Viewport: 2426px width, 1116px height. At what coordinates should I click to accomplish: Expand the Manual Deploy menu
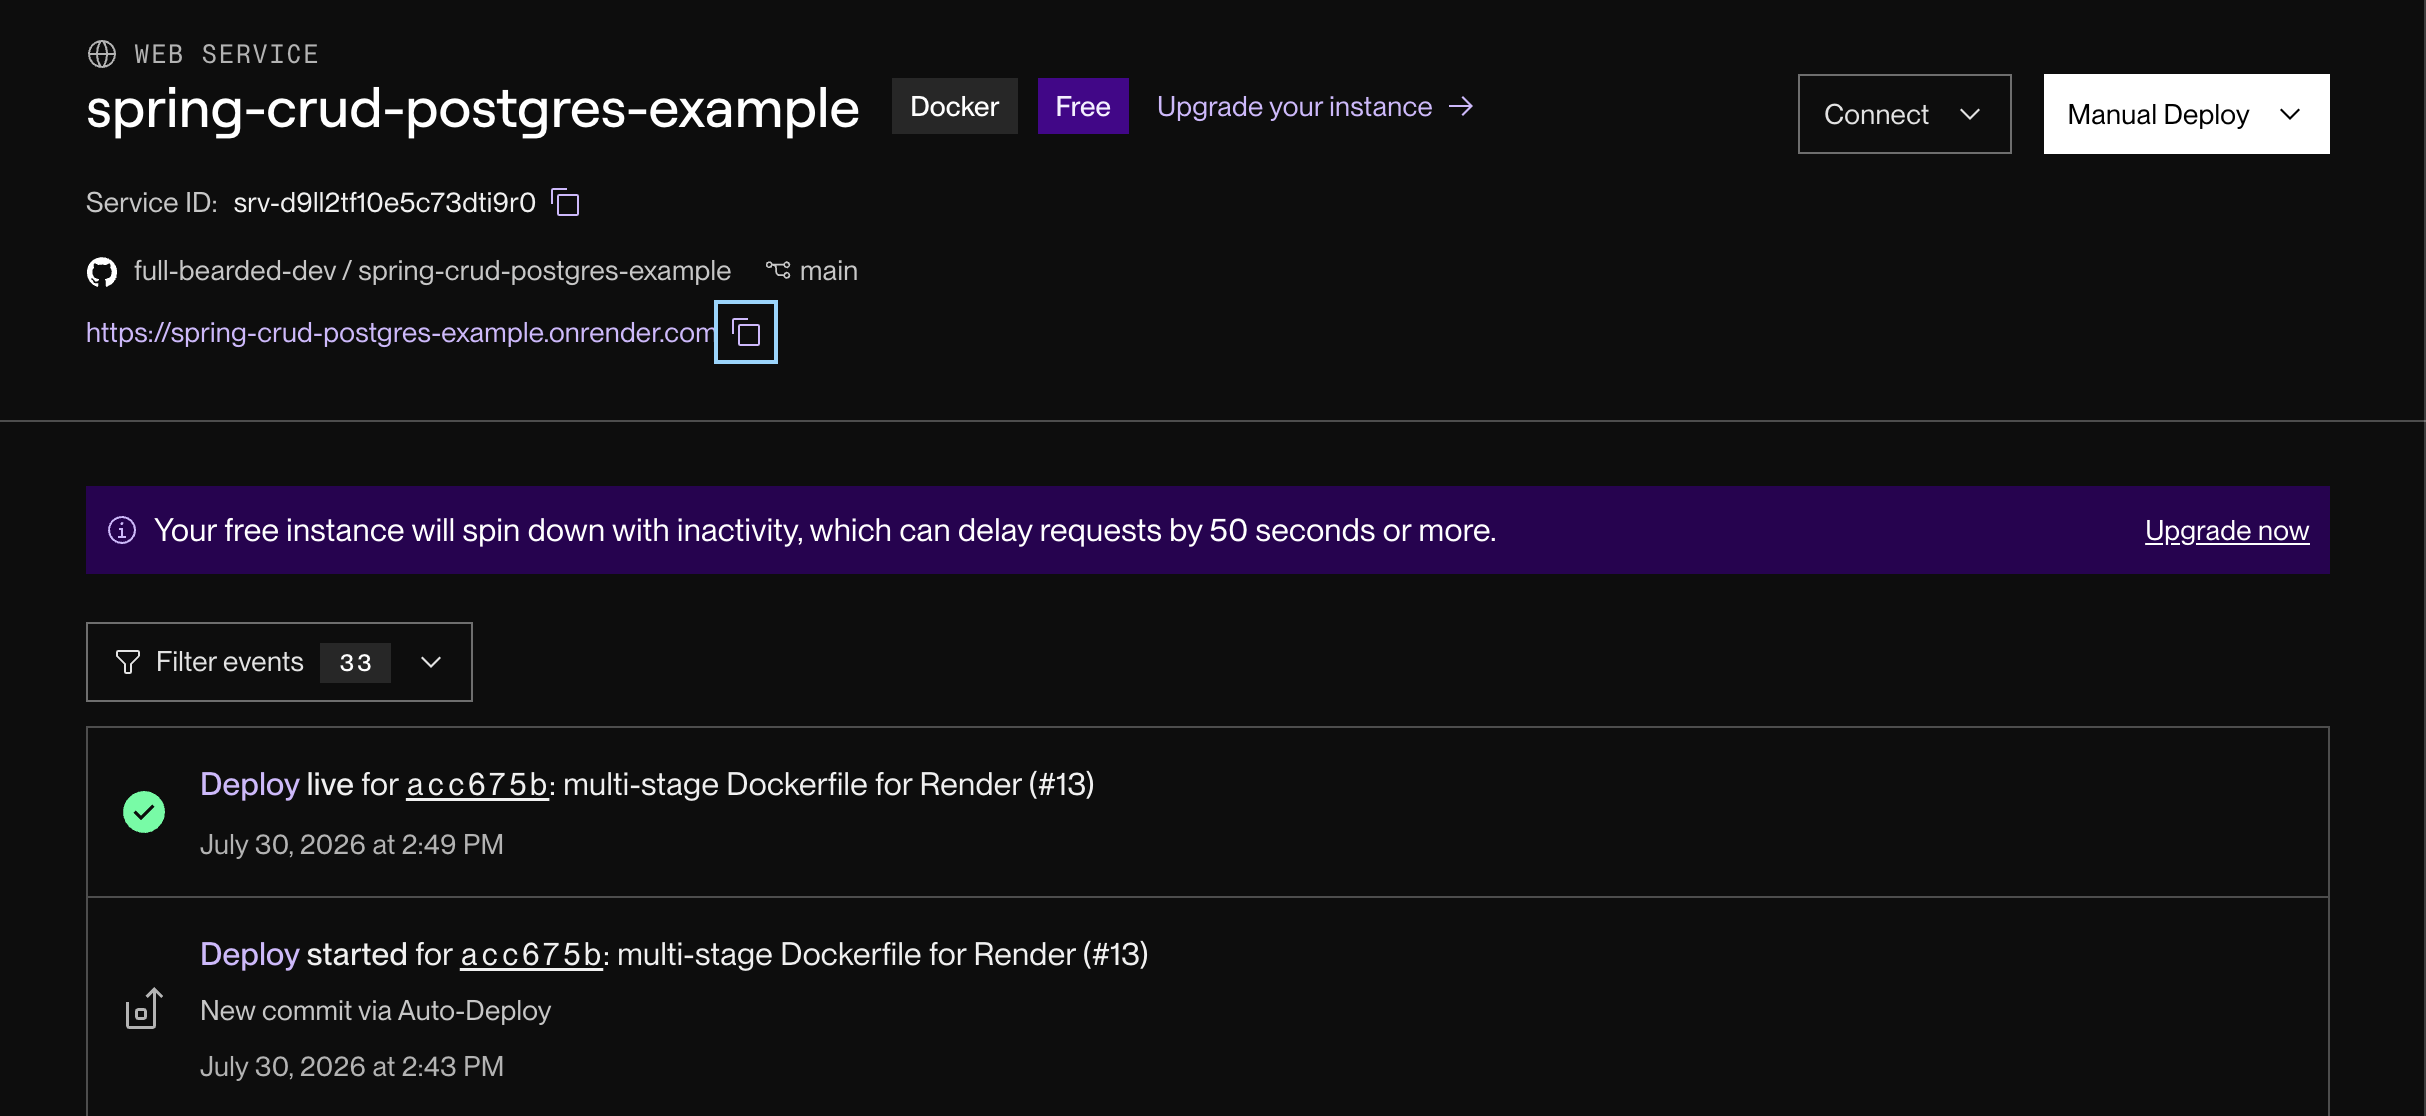(2186, 114)
